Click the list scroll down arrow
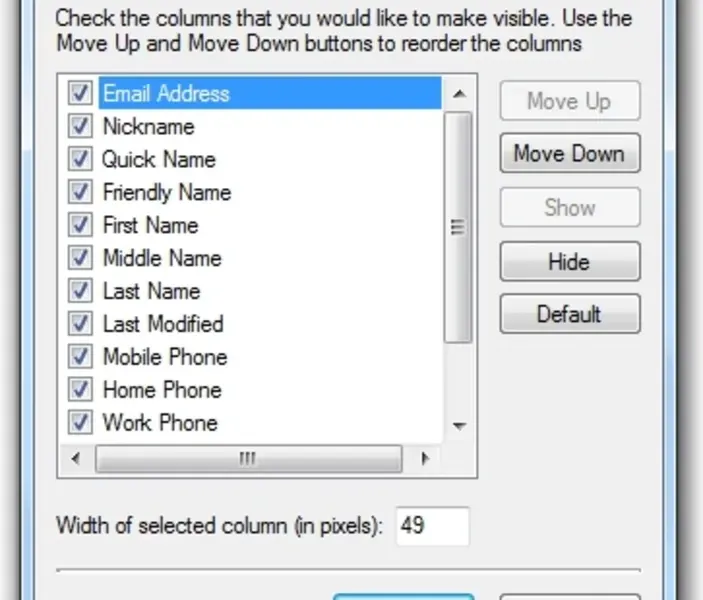The image size is (703, 600). (458, 426)
